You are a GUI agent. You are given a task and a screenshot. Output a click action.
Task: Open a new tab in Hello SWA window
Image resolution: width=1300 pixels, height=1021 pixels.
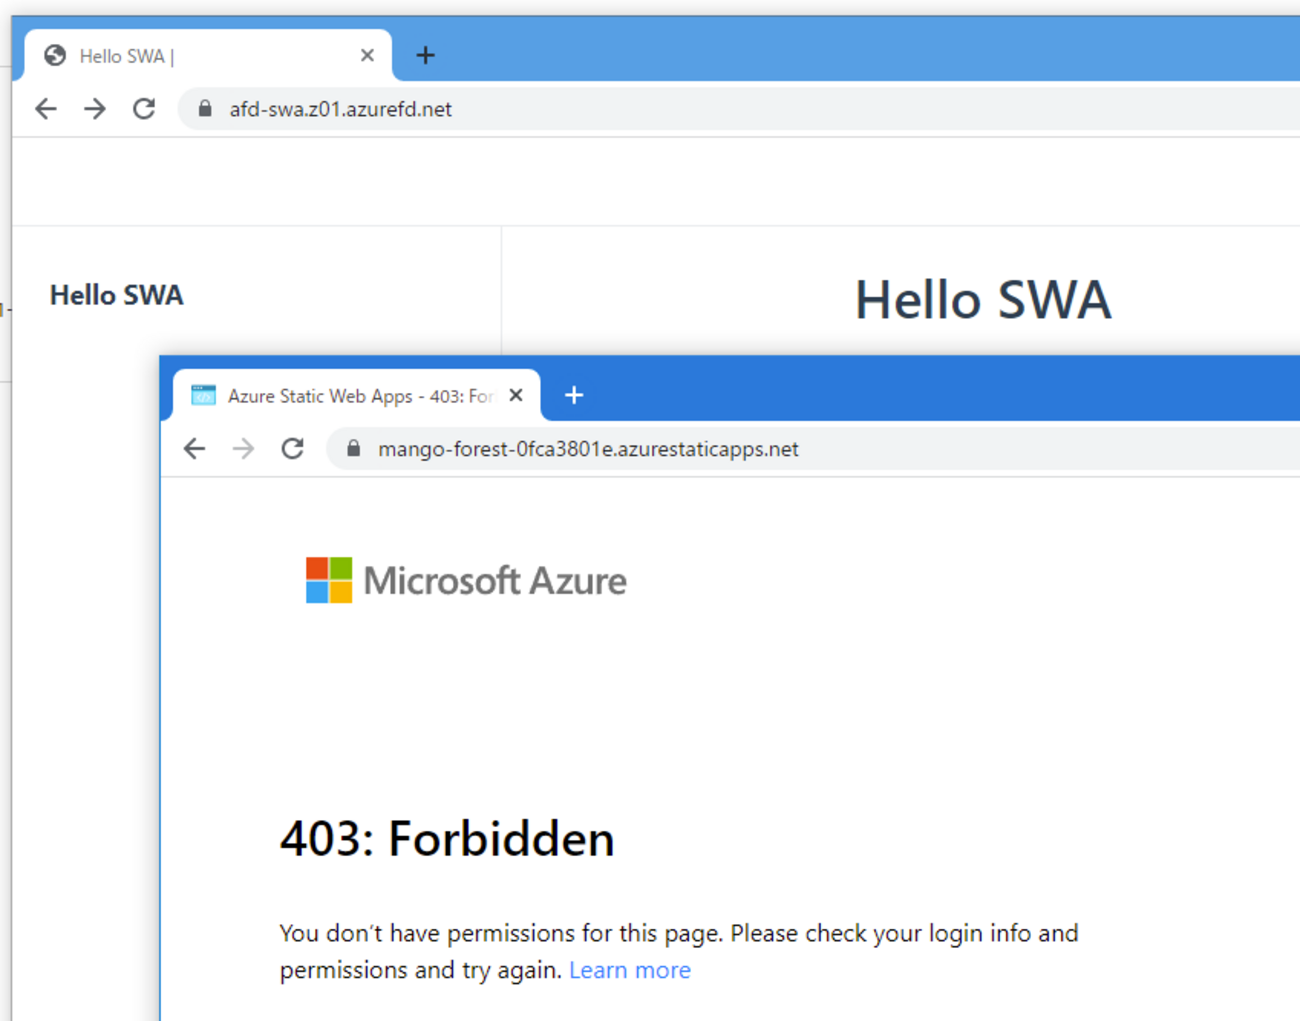tap(425, 56)
